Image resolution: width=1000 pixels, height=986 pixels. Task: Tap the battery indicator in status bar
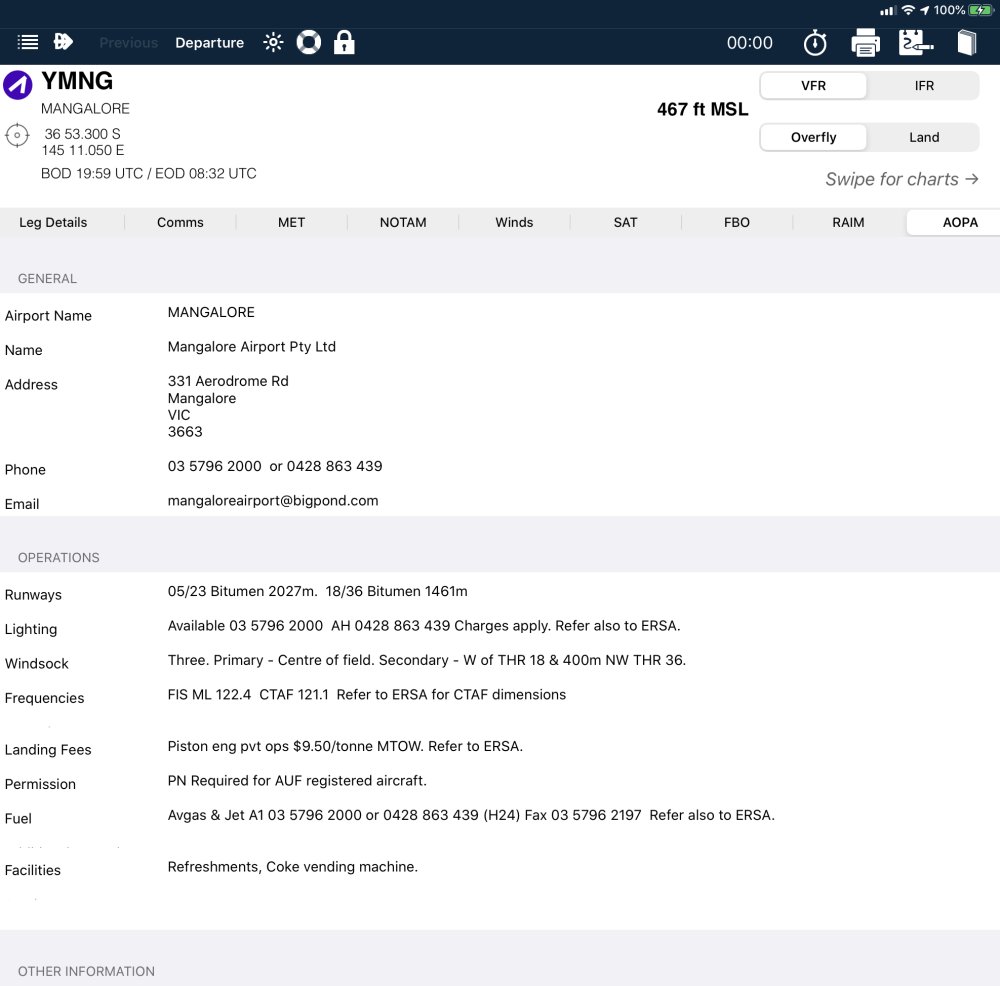coord(980,10)
